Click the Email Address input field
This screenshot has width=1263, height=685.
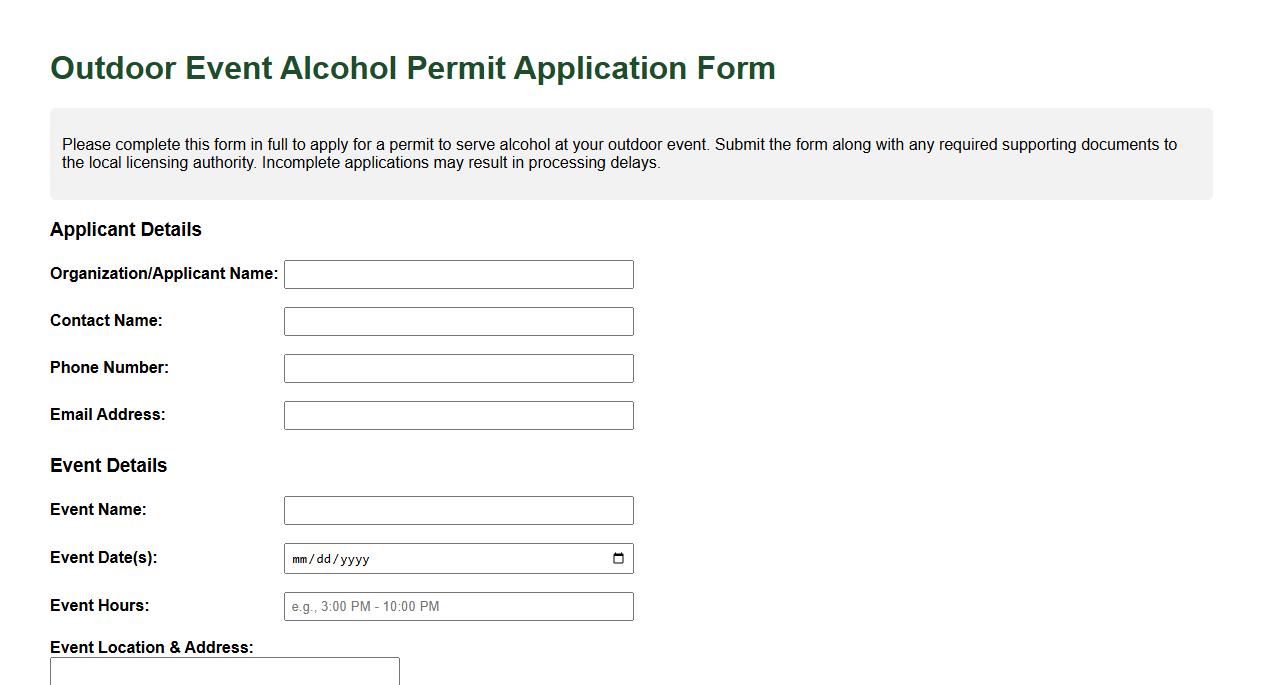click(x=458, y=414)
